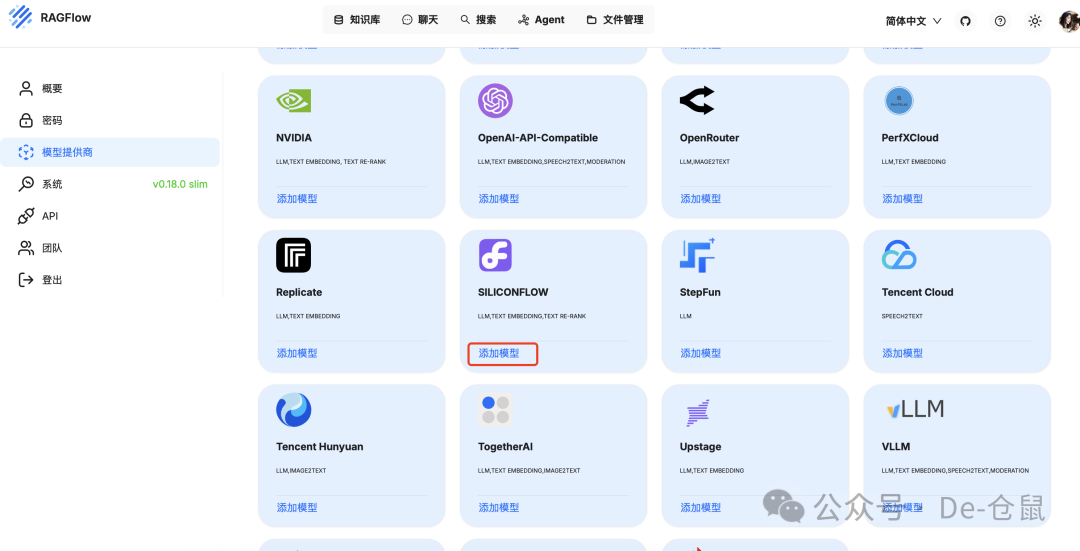1080x551 pixels.
Task: Click the VLLM card title
Action: (x=896, y=446)
